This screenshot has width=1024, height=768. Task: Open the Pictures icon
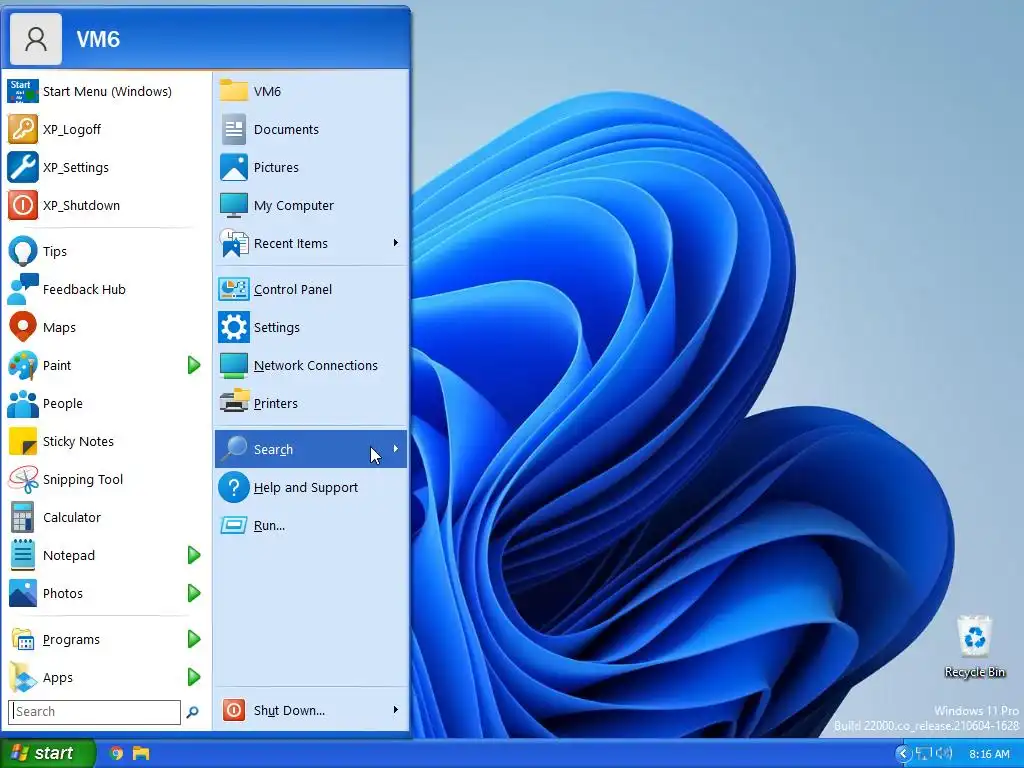click(234, 167)
